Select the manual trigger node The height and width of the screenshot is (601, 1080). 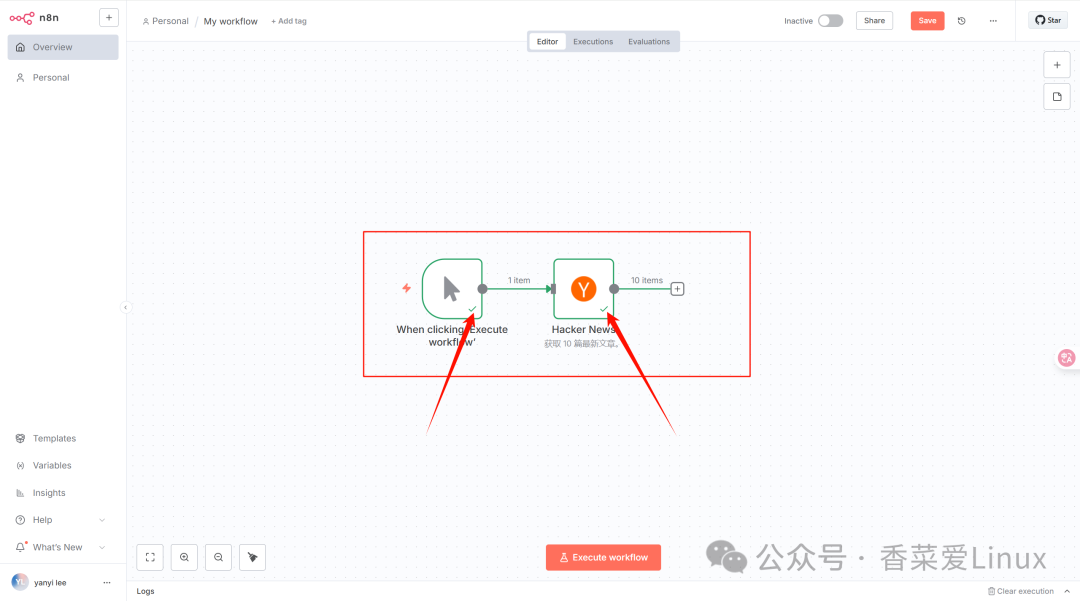(452, 289)
